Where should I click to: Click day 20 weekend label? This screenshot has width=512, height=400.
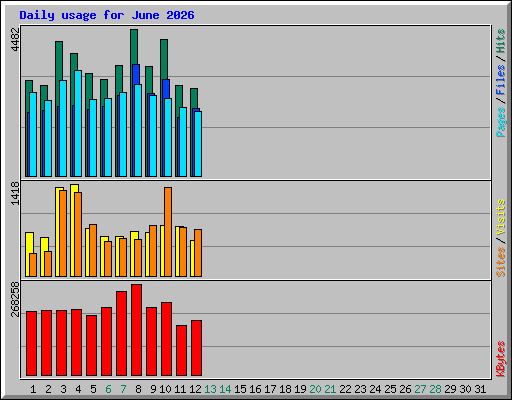tap(315, 389)
